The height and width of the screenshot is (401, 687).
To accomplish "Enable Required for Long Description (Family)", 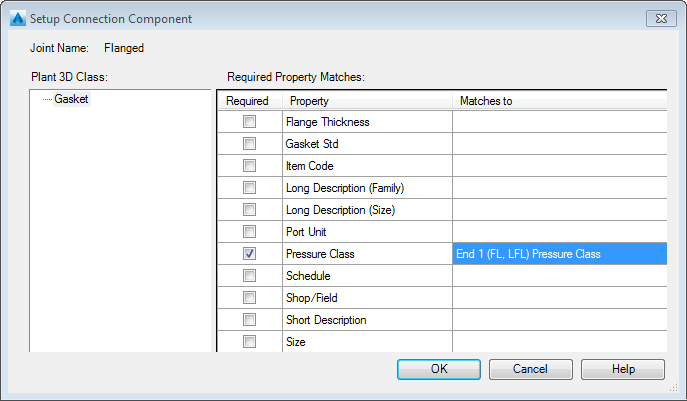I will (250, 188).
